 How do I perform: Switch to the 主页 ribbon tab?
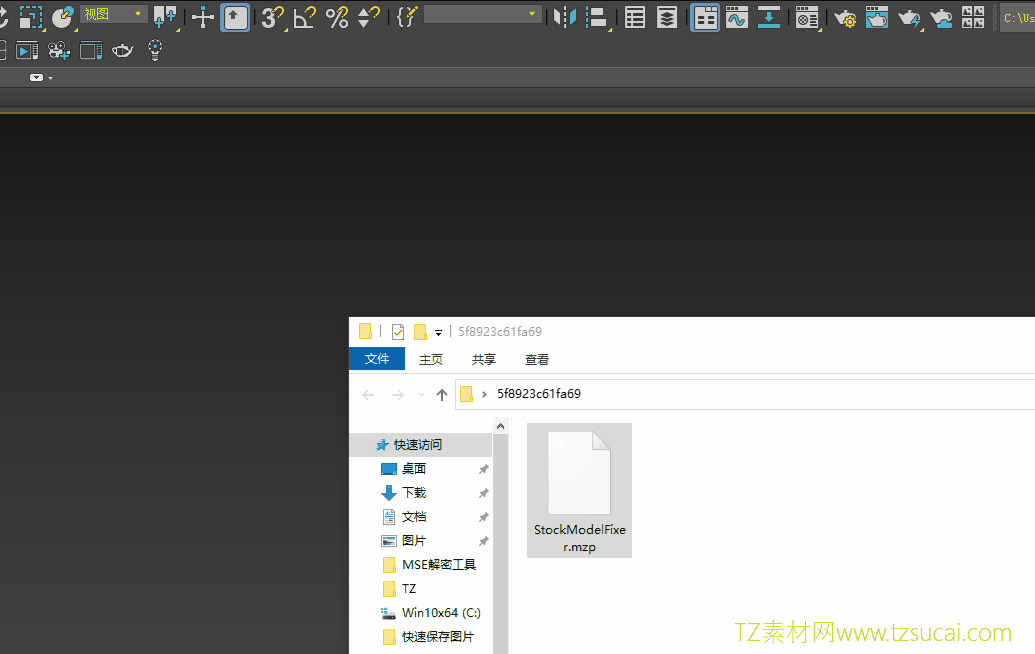[x=431, y=360]
